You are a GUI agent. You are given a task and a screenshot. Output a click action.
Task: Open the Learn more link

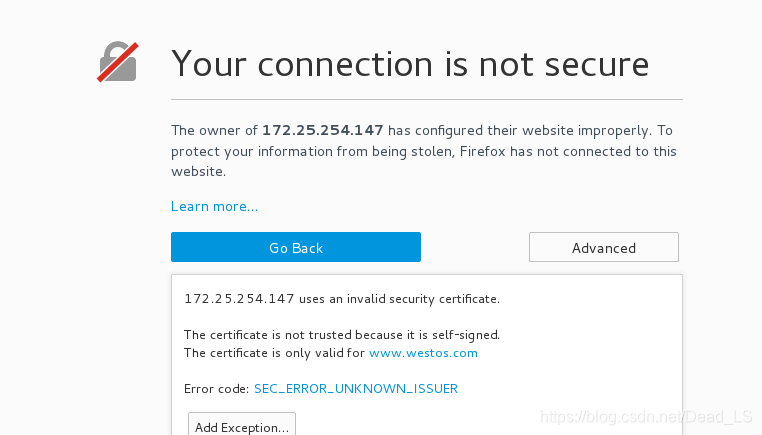point(214,207)
